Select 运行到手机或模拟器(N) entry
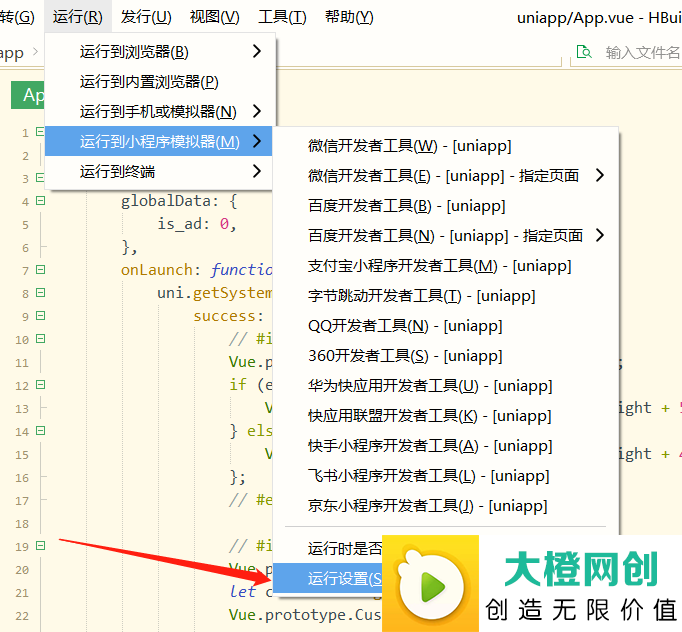Screen dimensions: 682x632 point(160,111)
